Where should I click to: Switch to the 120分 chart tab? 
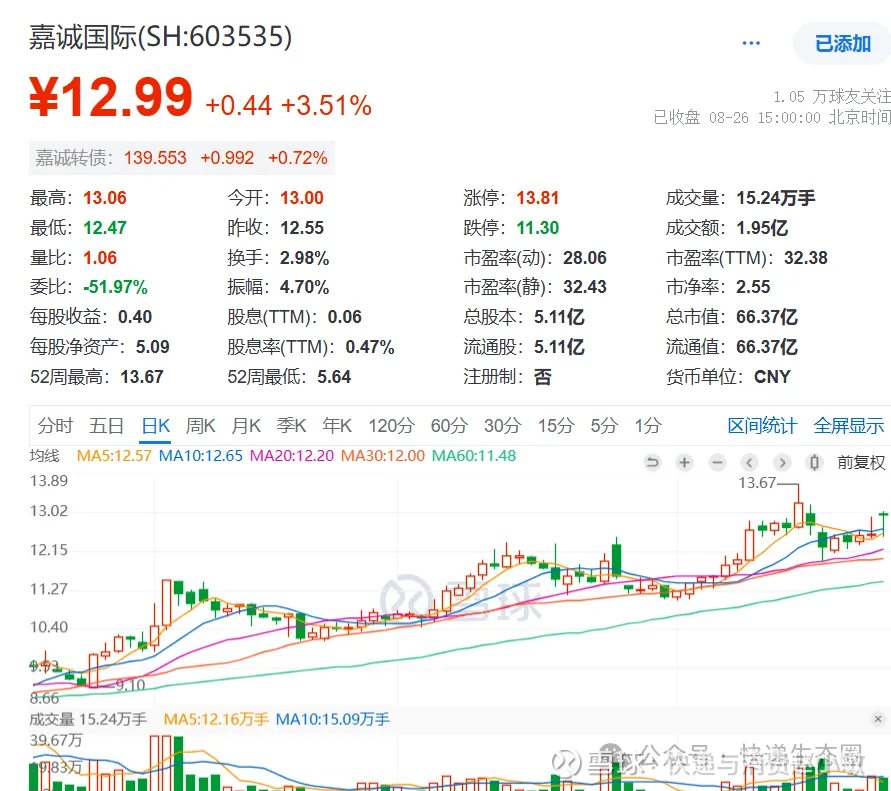click(x=392, y=425)
